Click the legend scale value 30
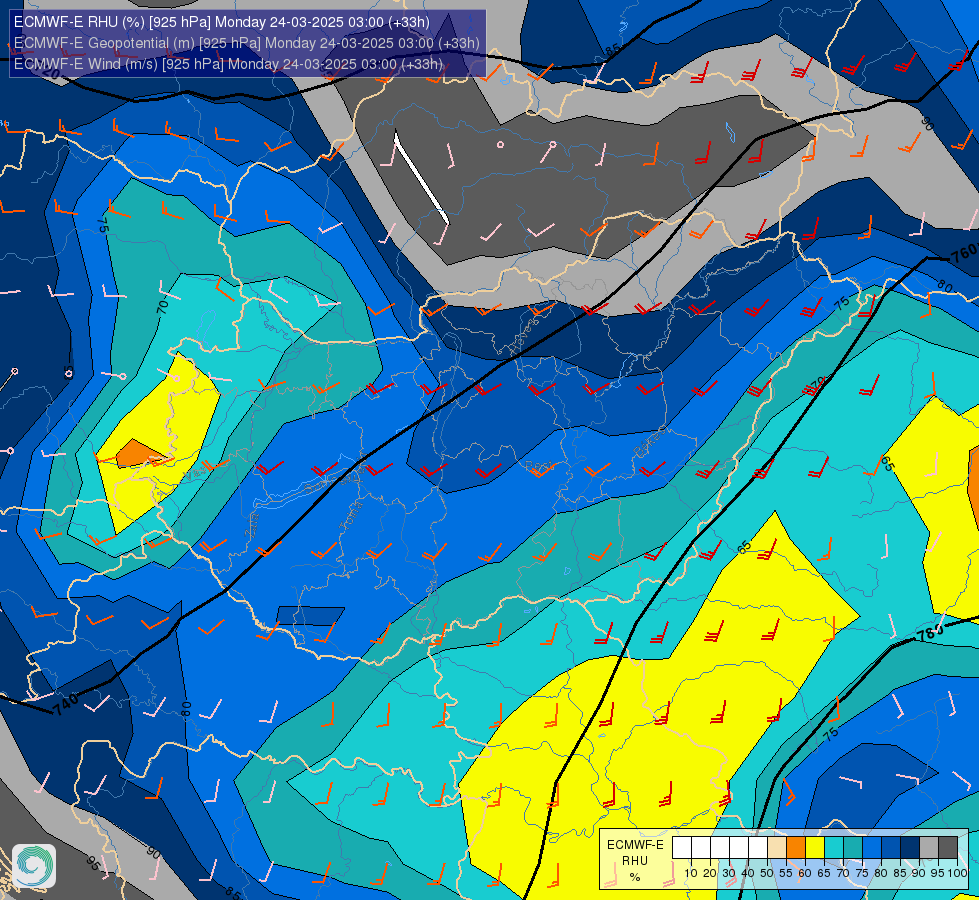Screen dimensions: 979x900 click(x=729, y=873)
